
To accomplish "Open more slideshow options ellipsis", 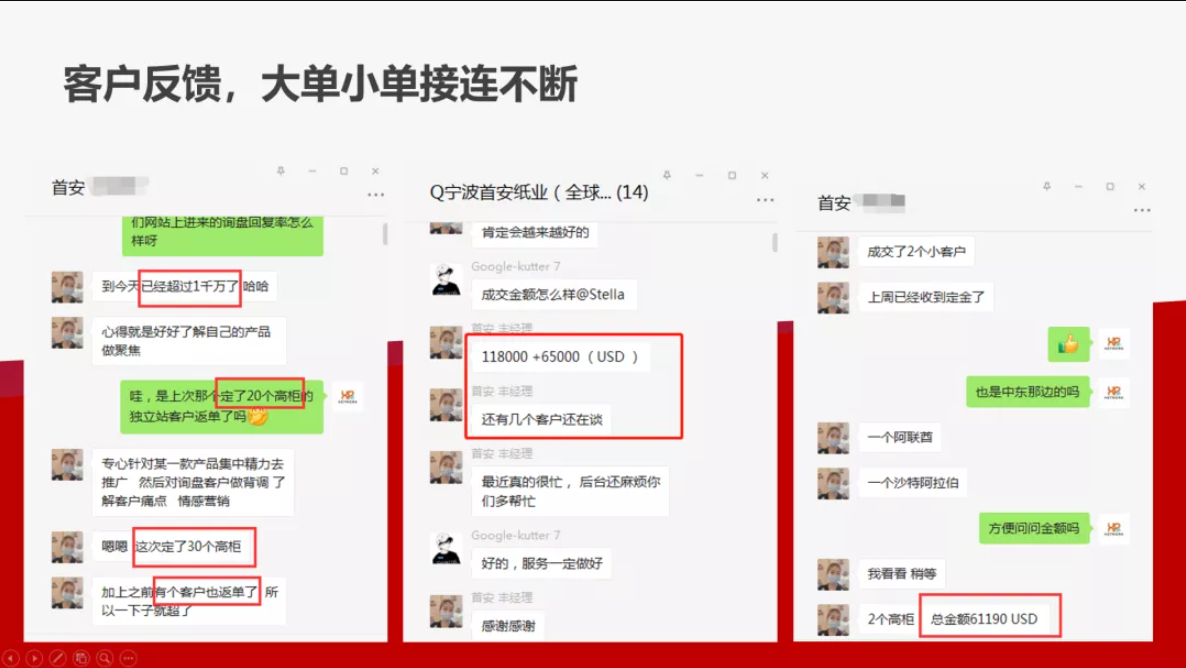I will click(x=128, y=658).
